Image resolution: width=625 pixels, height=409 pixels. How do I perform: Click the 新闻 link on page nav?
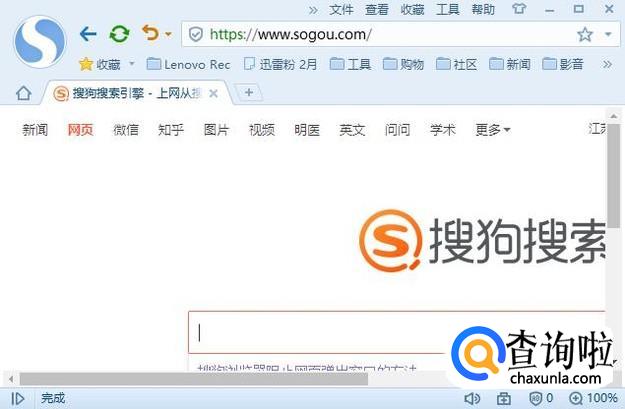point(35,130)
